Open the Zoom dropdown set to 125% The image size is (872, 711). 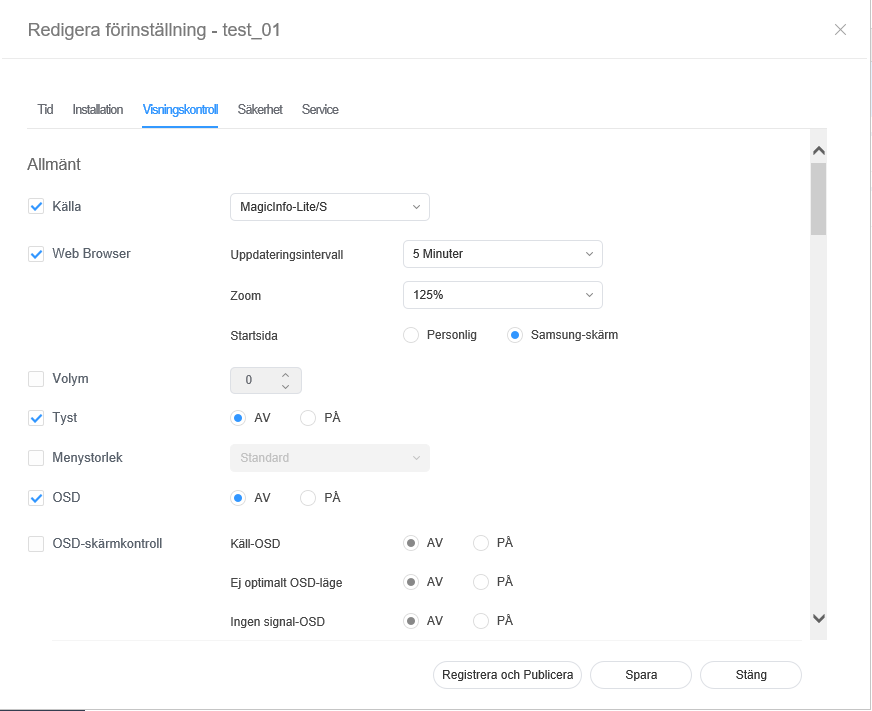tap(502, 296)
